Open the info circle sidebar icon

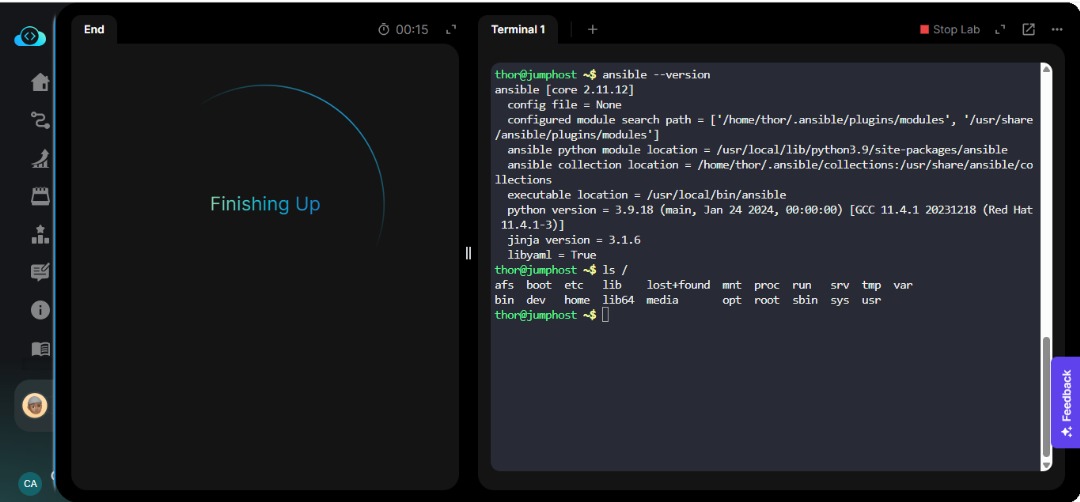pyautogui.click(x=40, y=310)
